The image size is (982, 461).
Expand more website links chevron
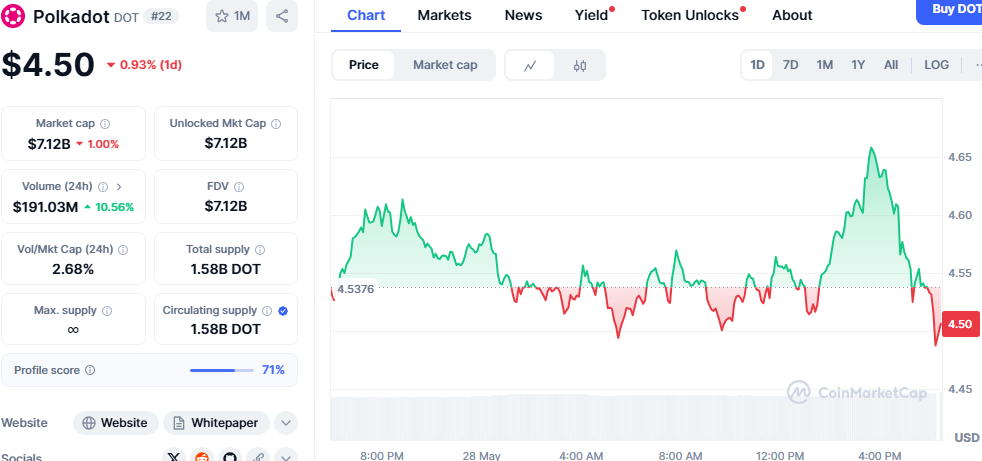286,423
